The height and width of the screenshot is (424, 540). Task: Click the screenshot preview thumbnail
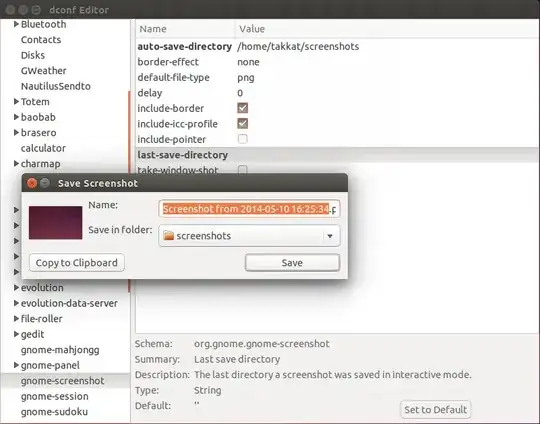[55, 223]
